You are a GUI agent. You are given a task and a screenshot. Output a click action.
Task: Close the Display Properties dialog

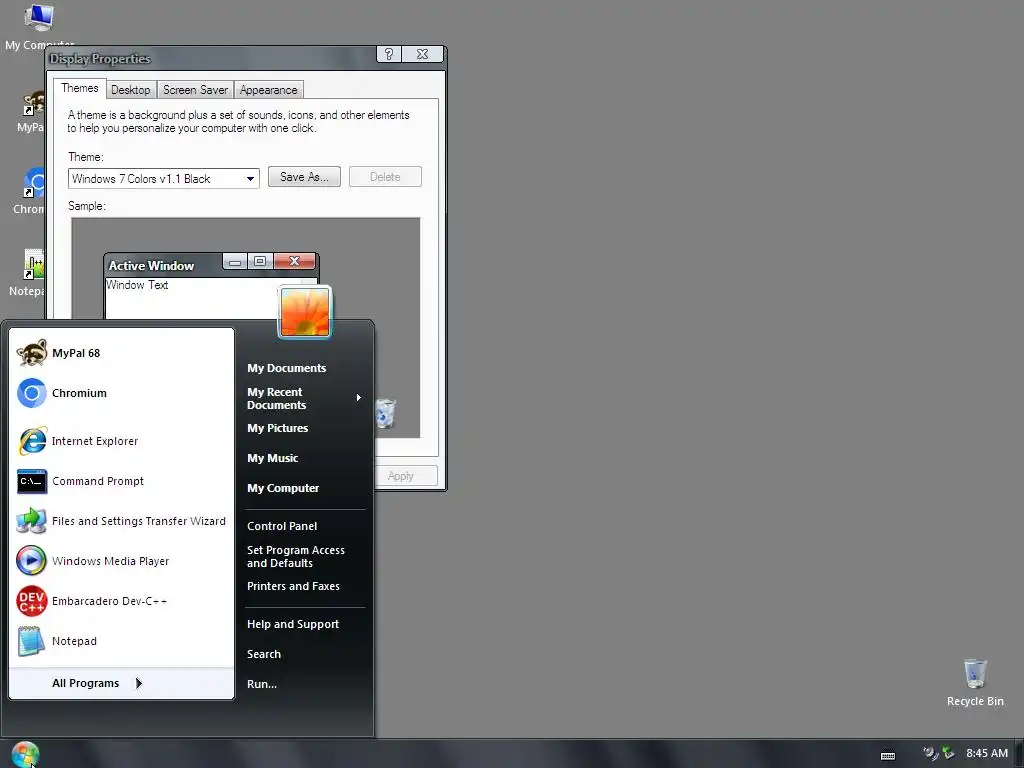pos(423,54)
